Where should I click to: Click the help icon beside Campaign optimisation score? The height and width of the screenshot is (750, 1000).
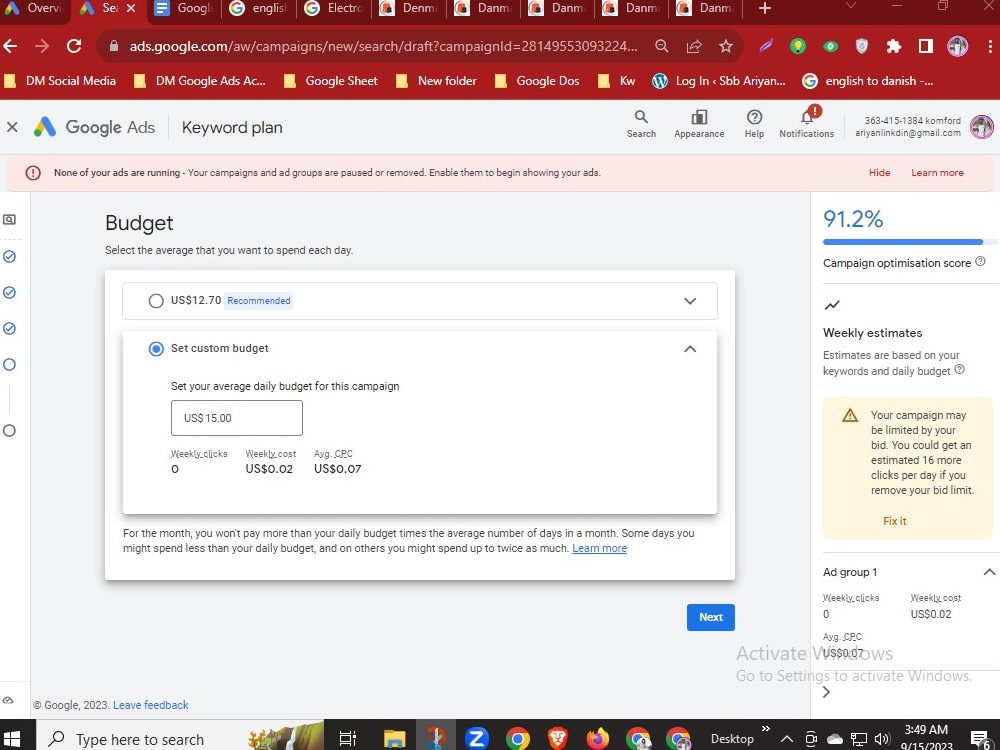coord(980,261)
